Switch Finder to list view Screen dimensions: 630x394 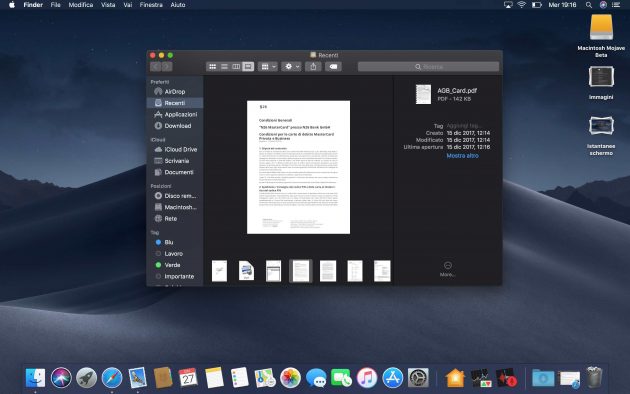224,67
